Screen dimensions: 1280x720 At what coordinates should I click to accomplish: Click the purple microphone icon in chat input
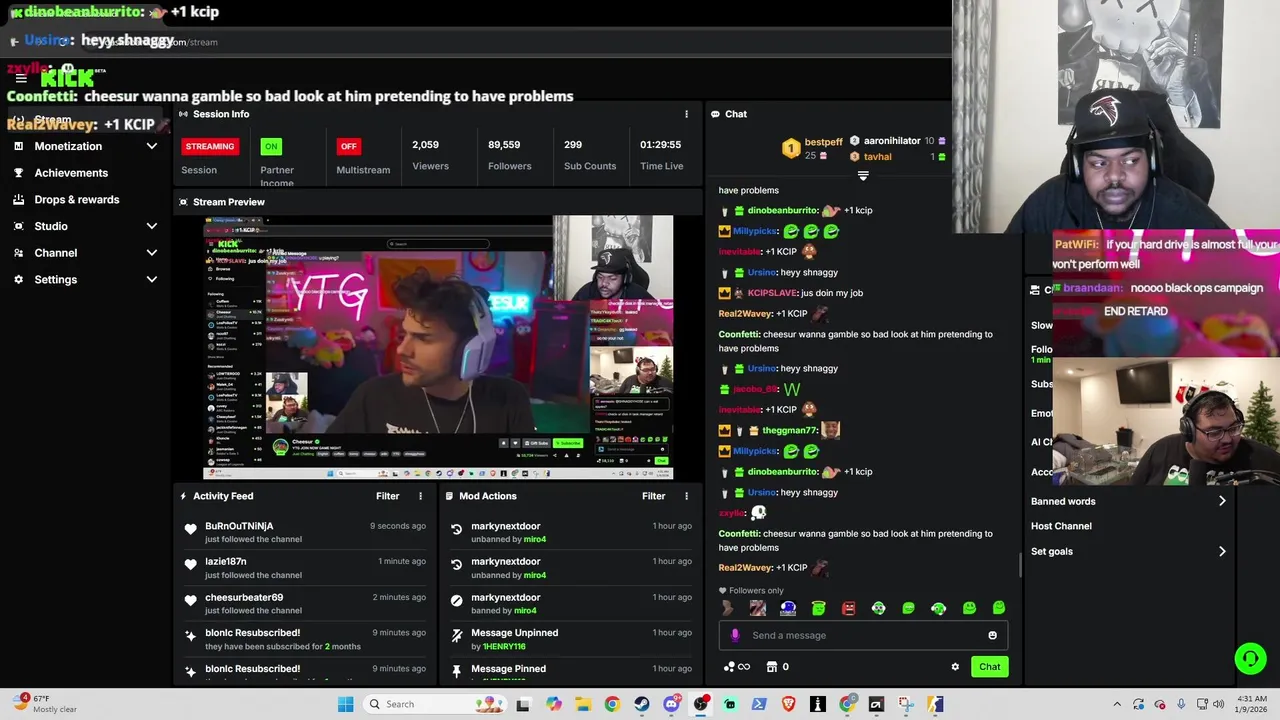coord(735,635)
